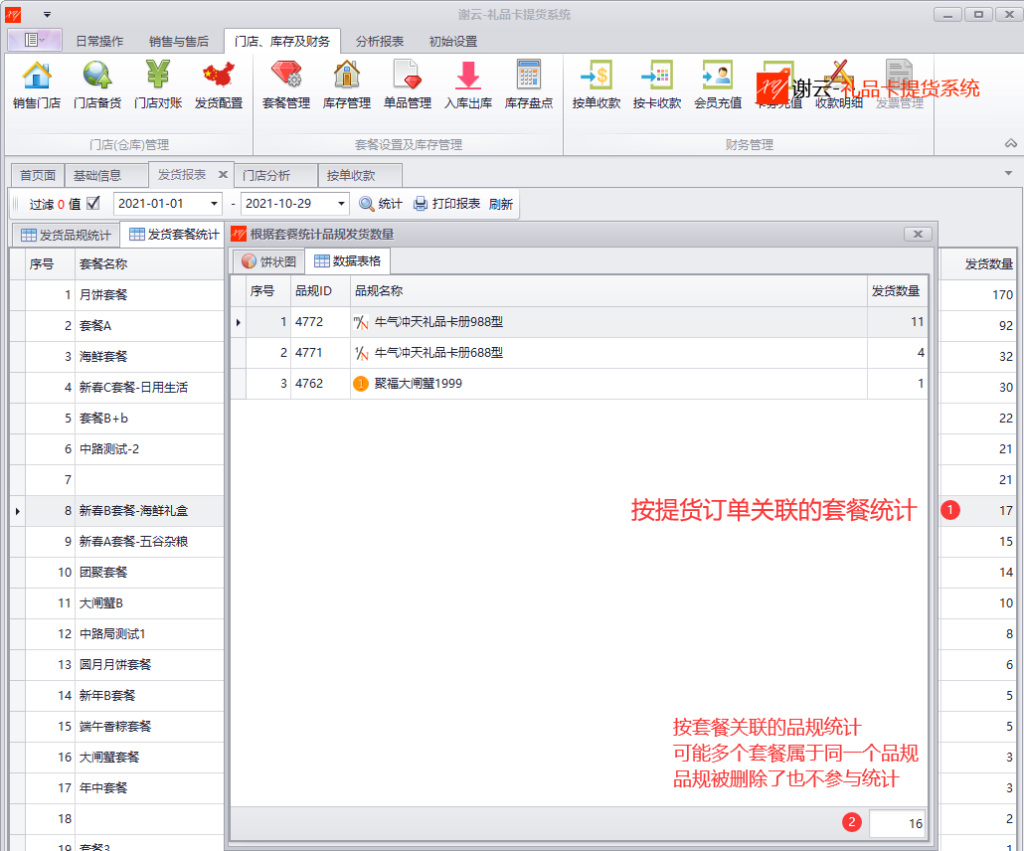The height and width of the screenshot is (851, 1024).
Task: Open 套餐管理 ruby icon
Action: [286, 75]
